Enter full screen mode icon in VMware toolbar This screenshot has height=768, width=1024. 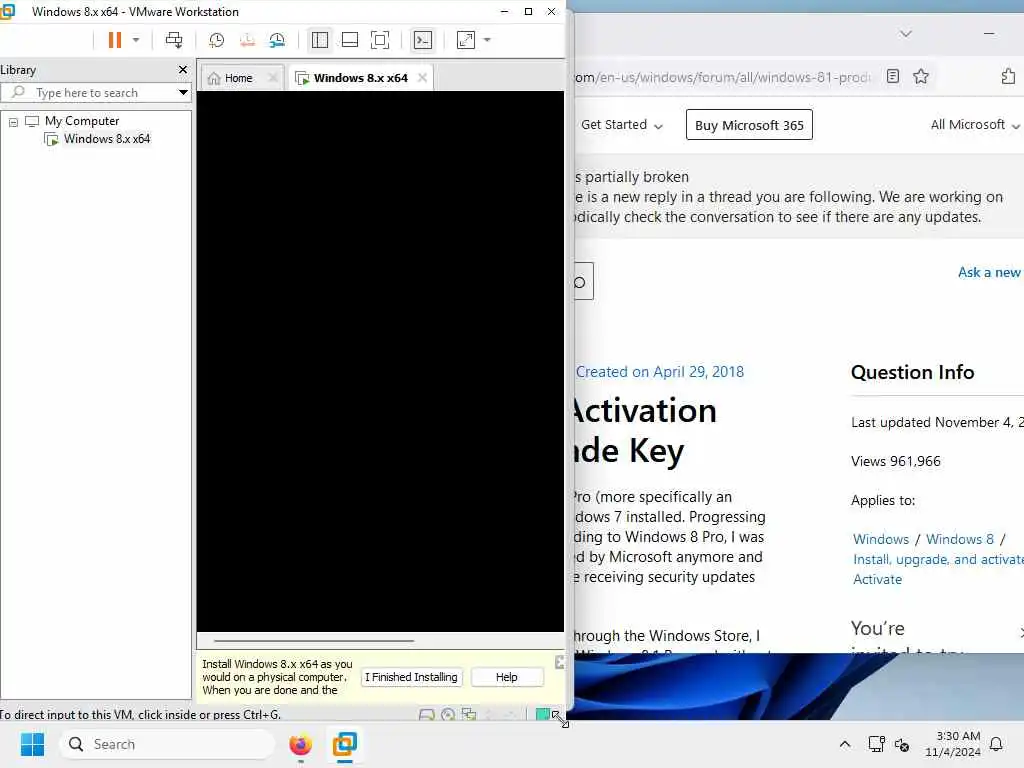tap(379, 40)
